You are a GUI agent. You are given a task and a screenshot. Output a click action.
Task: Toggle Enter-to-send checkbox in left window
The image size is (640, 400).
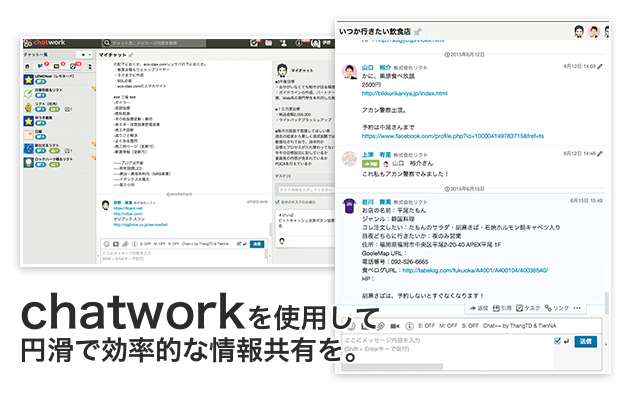[239, 244]
